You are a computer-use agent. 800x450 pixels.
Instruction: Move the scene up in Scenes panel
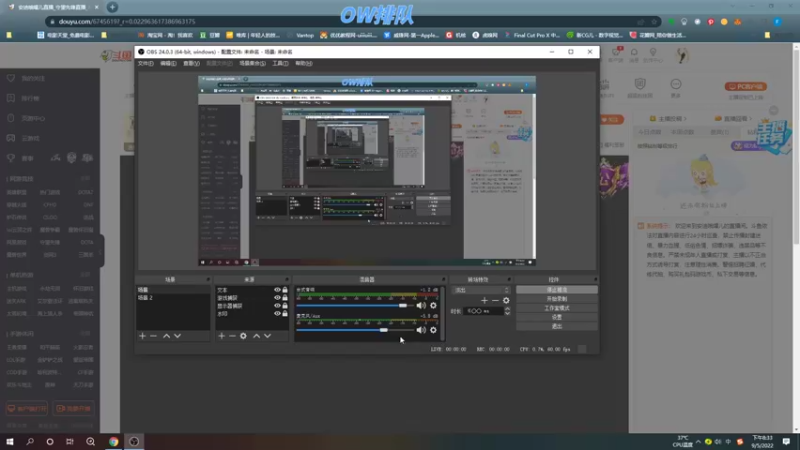[x=166, y=336]
